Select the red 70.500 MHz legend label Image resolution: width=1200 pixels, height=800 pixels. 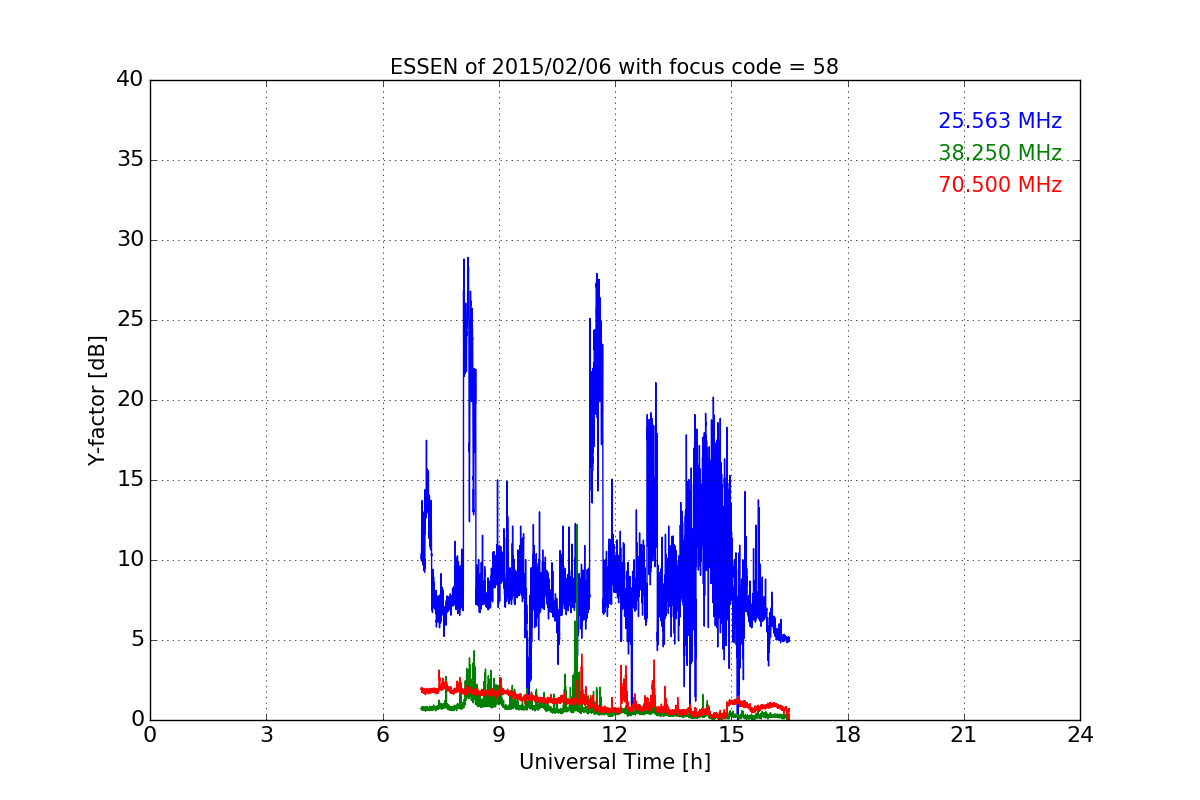pos(1000,185)
